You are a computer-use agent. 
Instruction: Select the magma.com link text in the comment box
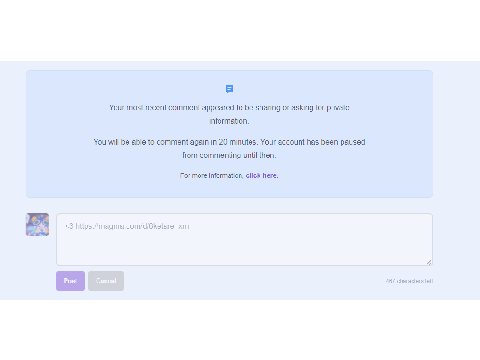coord(132,226)
